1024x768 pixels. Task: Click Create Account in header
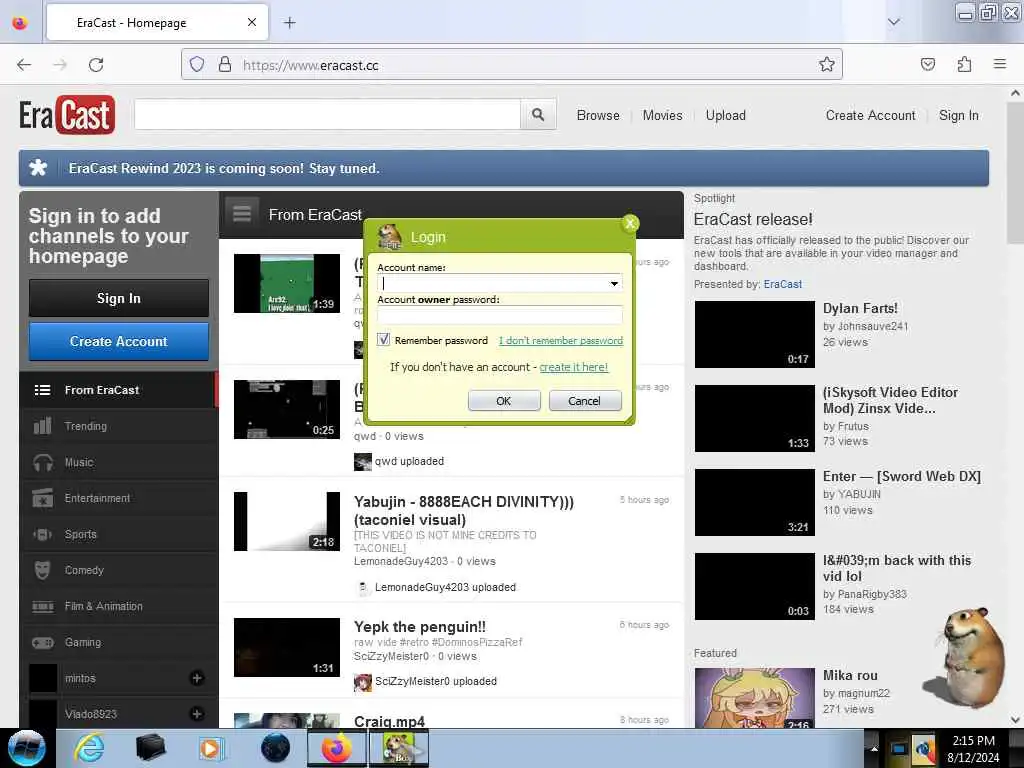(x=870, y=116)
